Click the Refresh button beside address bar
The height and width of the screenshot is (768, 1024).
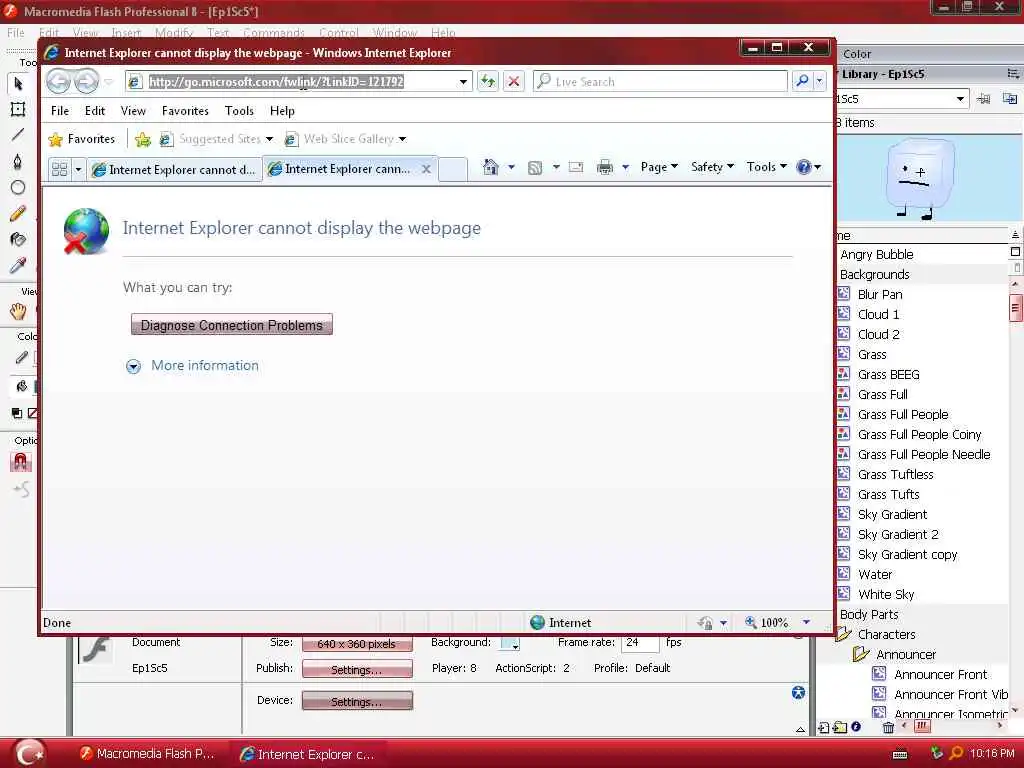click(488, 82)
